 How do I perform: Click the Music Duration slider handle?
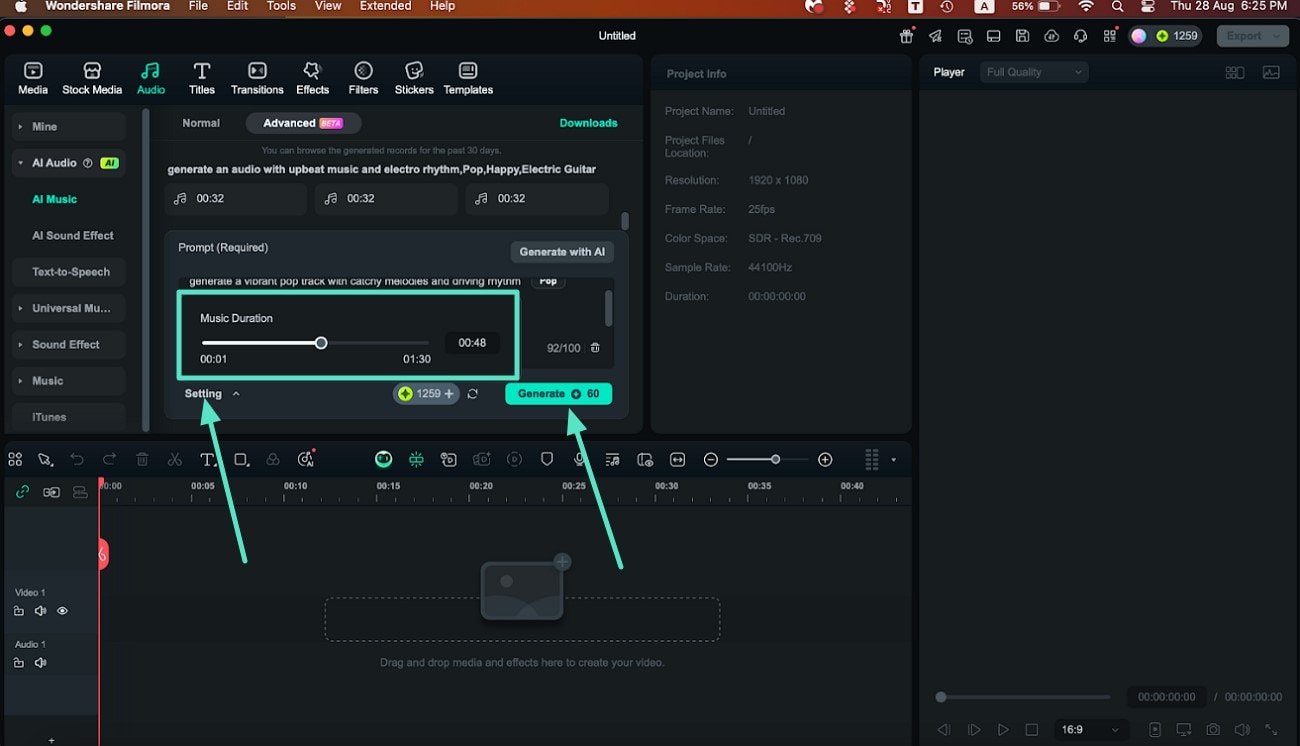[x=321, y=343]
